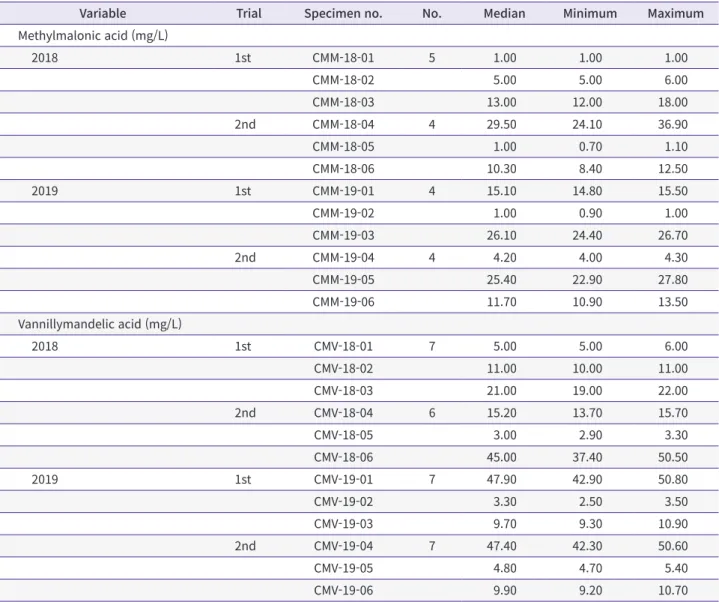Click the 'No.' column header

[432, 13]
